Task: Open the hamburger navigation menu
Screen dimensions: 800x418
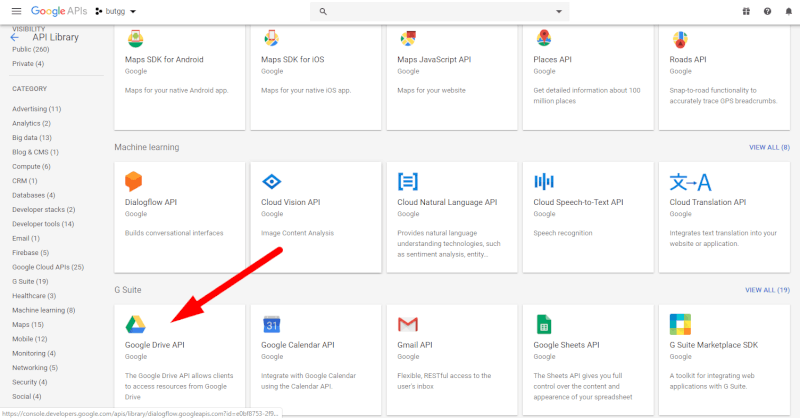Action: pos(15,11)
